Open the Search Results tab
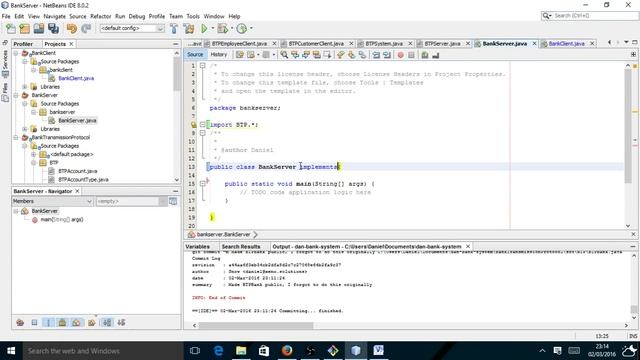The height and width of the screenshot is (360, 640). (241, 247)
